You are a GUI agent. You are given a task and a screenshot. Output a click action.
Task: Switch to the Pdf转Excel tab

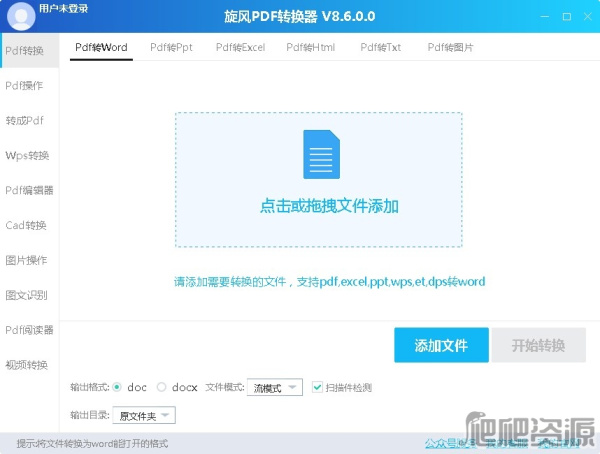(x=240, y=47)
